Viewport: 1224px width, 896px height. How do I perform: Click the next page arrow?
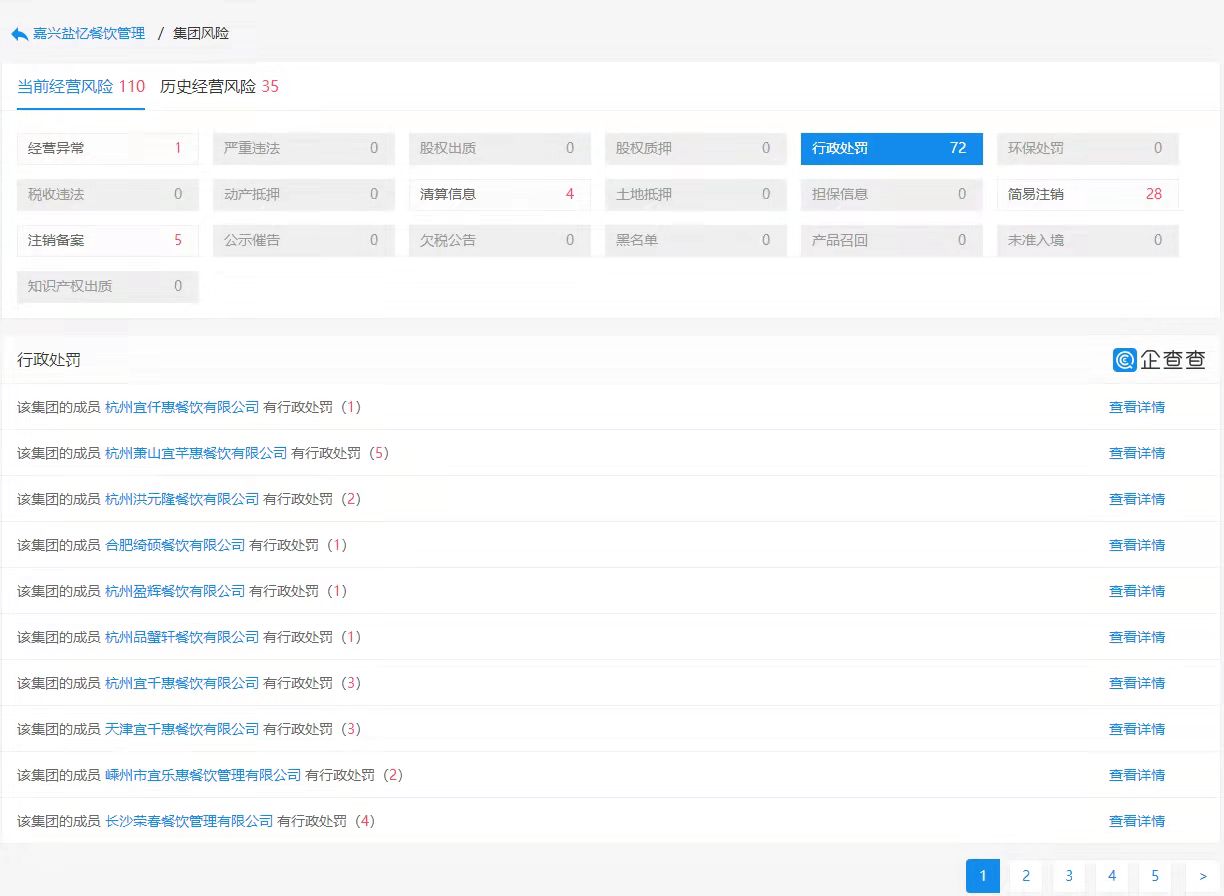(1203, 876)
